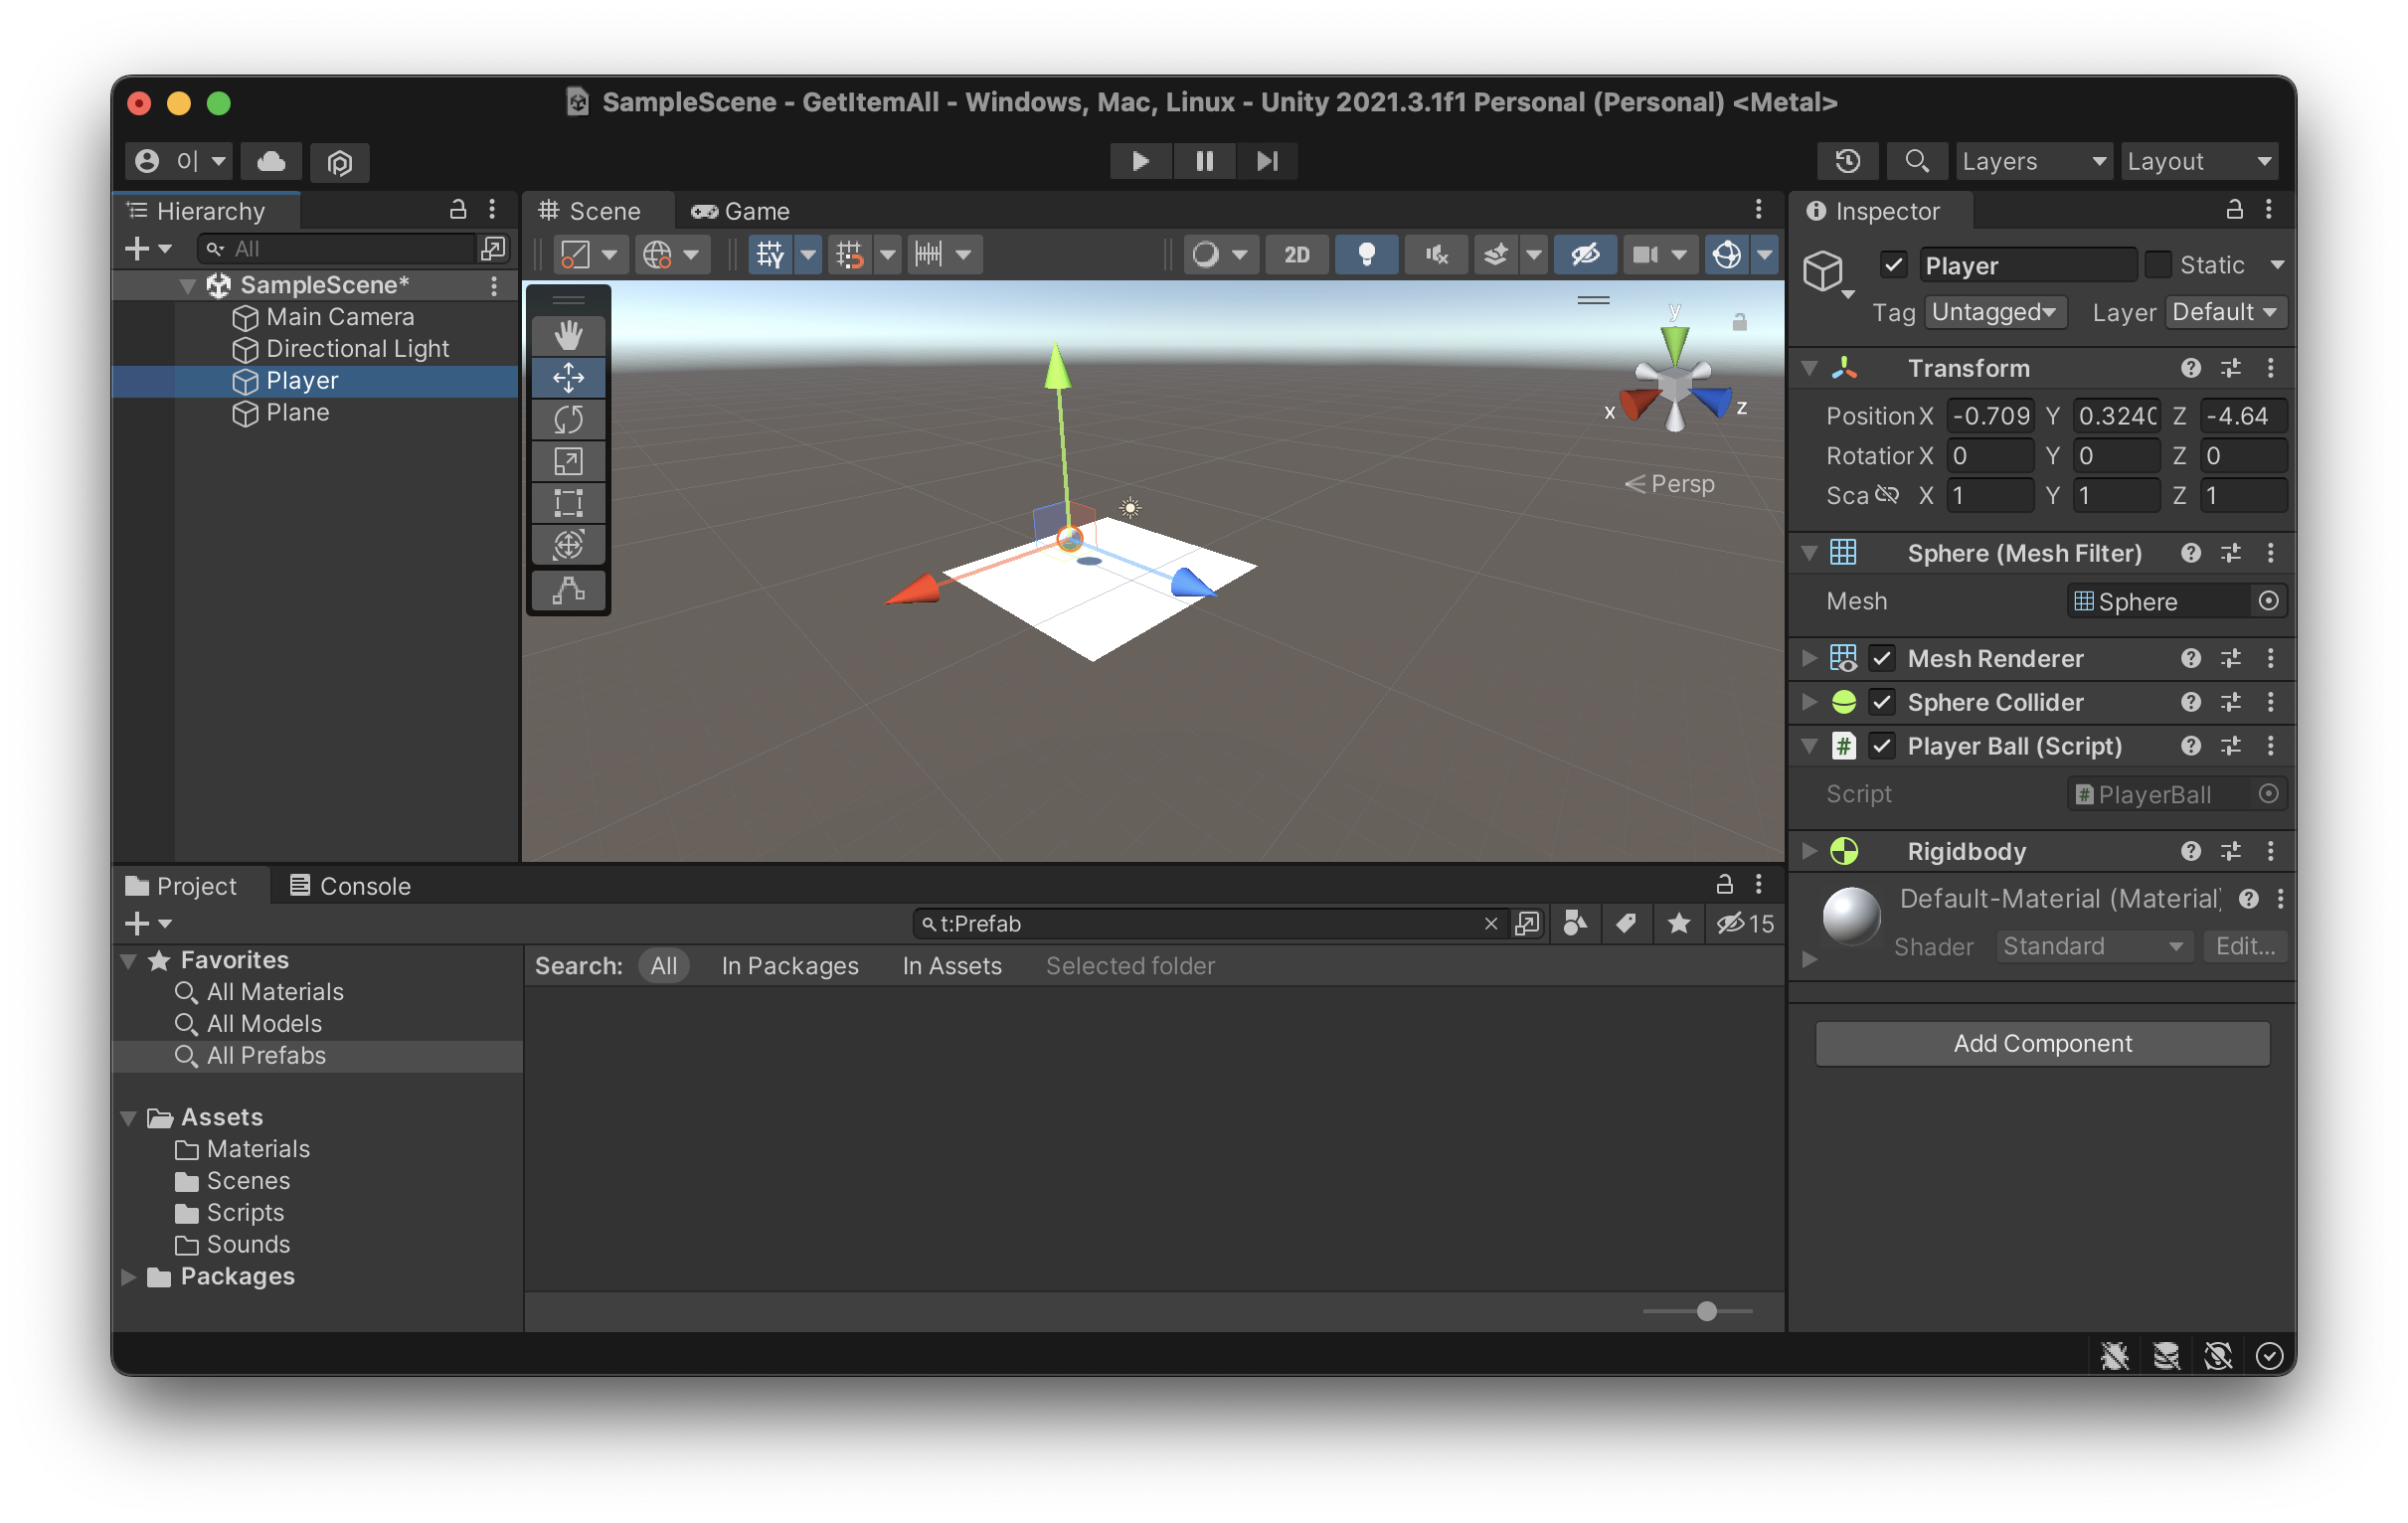Toggle scene lighting bulb icon
The height and width of the screenshot is (1523, 2408).
pyautogui.click(x=1365, y=254)
